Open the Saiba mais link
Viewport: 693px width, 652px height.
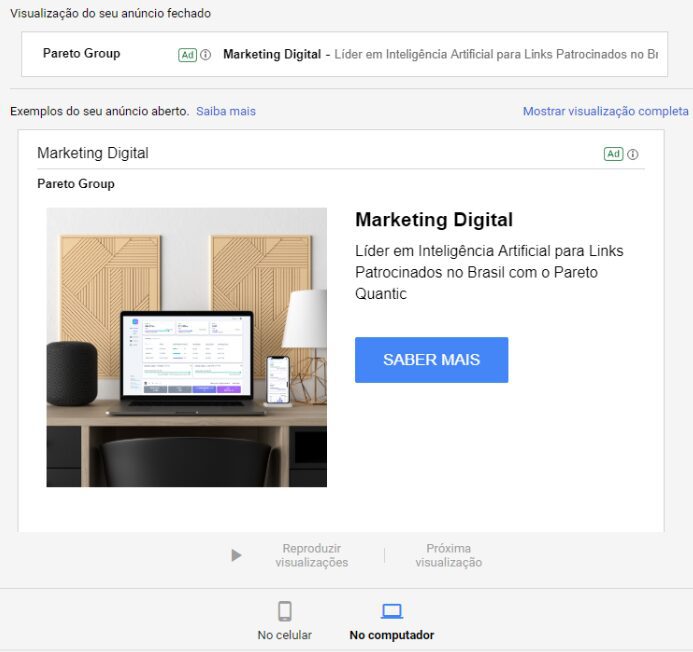[x=226, y=111]
